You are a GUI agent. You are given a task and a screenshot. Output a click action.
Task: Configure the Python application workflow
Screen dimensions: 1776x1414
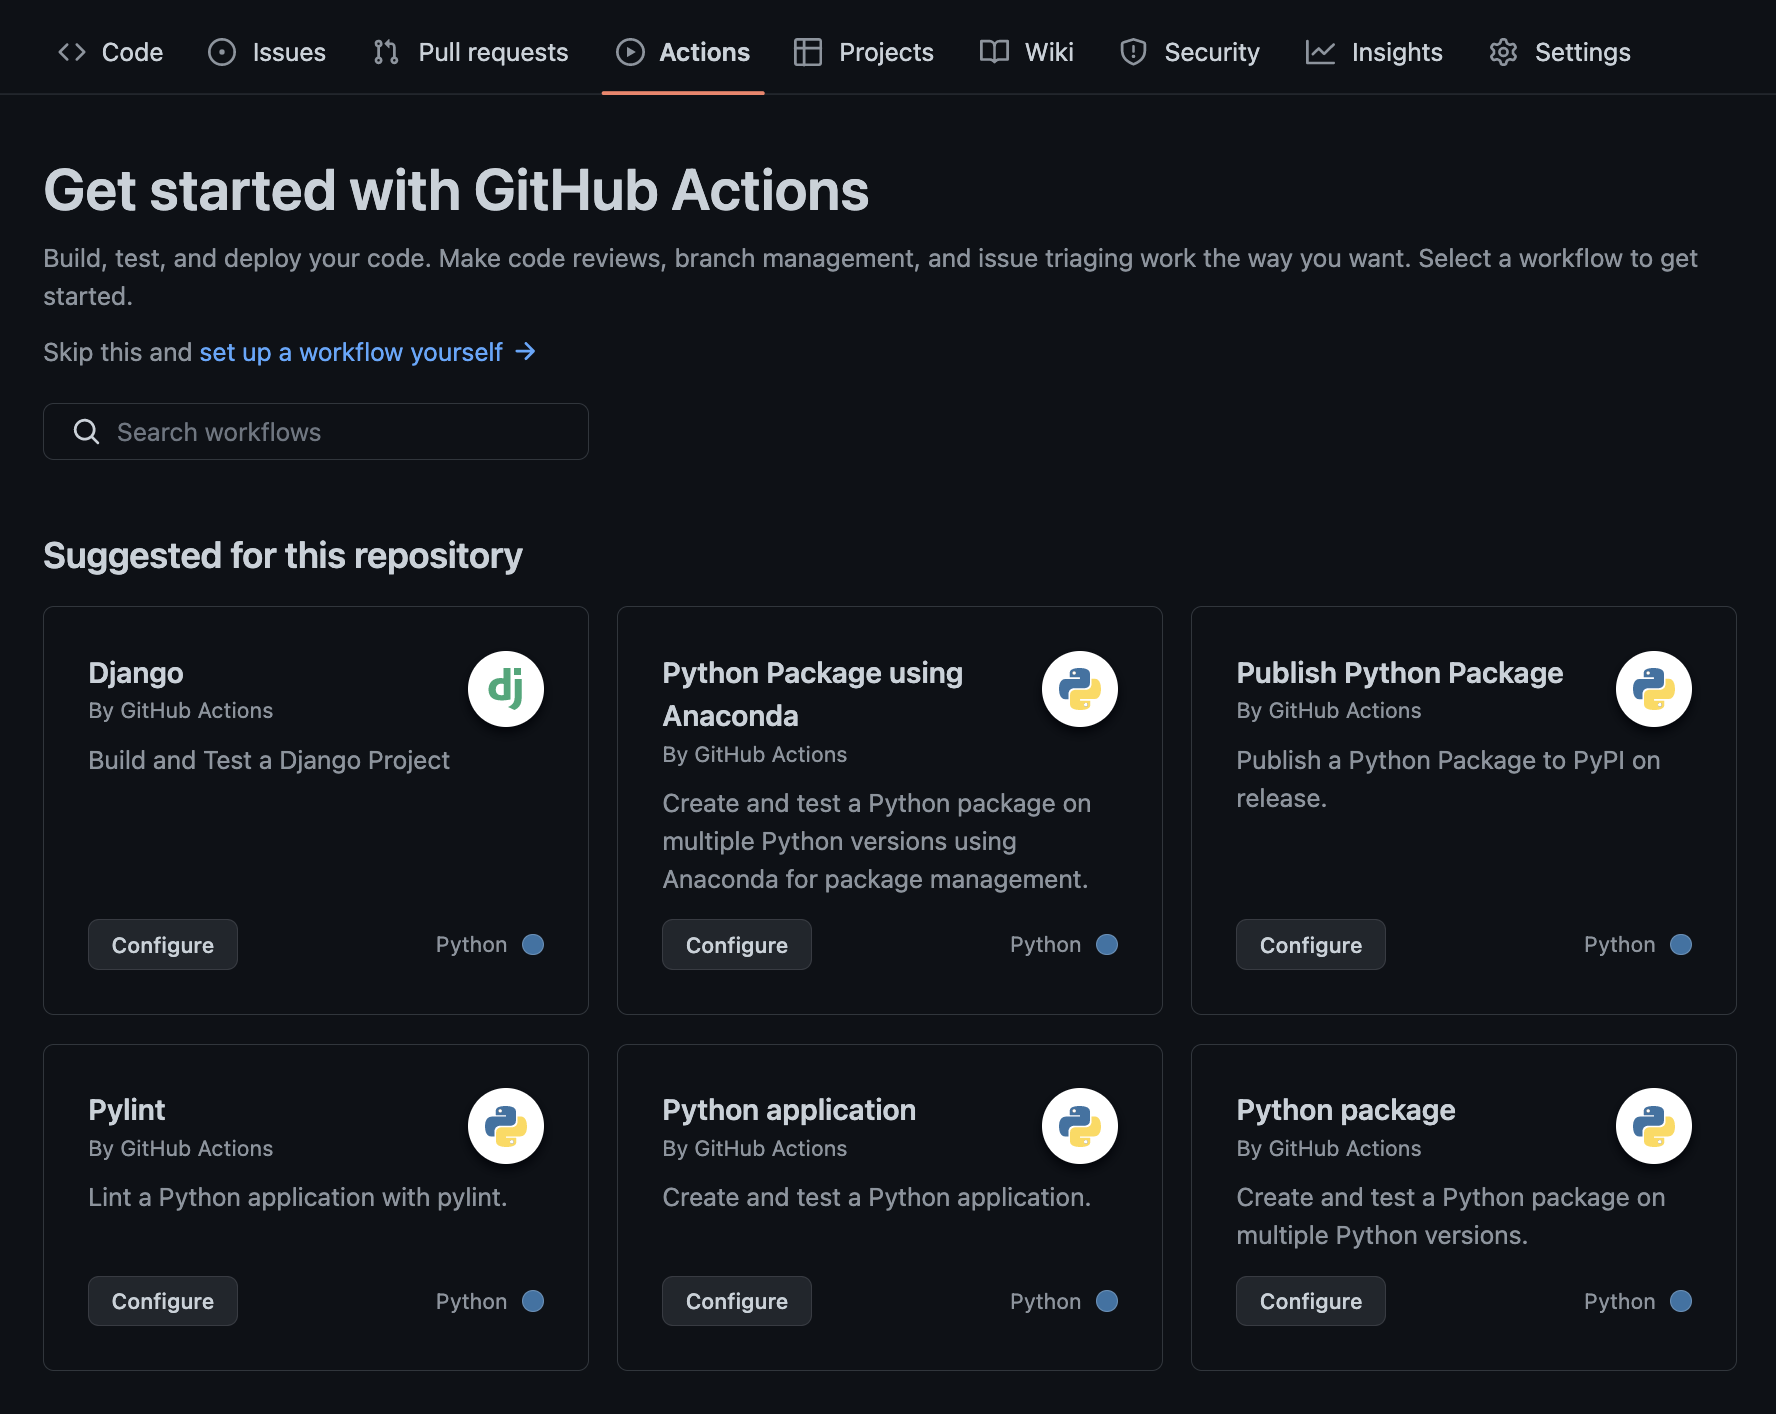point(737,1301)
